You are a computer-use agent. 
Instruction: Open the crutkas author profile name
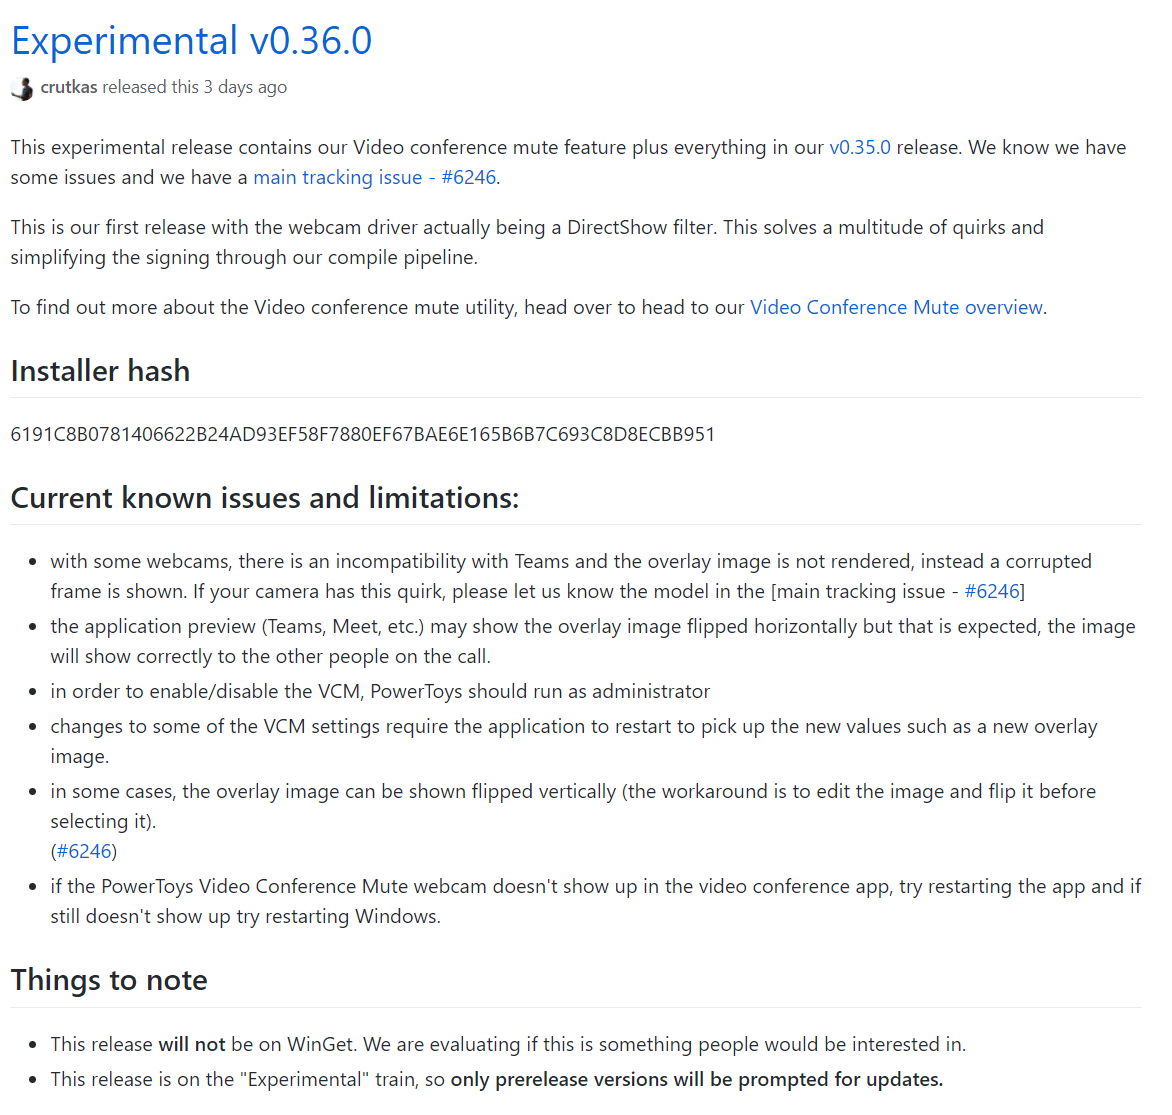(x=69, y=87)
